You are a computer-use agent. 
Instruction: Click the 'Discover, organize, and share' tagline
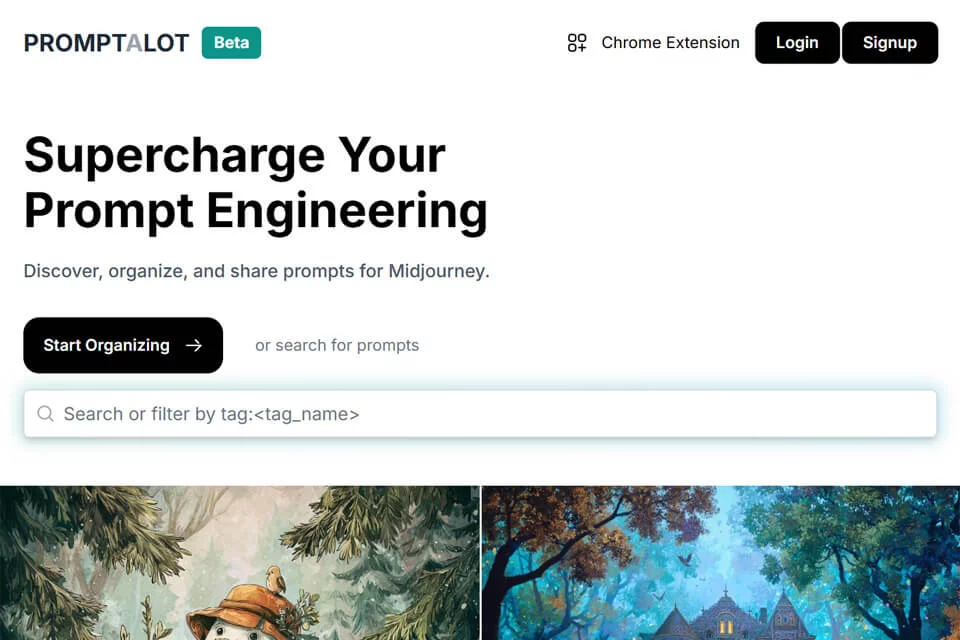click(257, 271)
